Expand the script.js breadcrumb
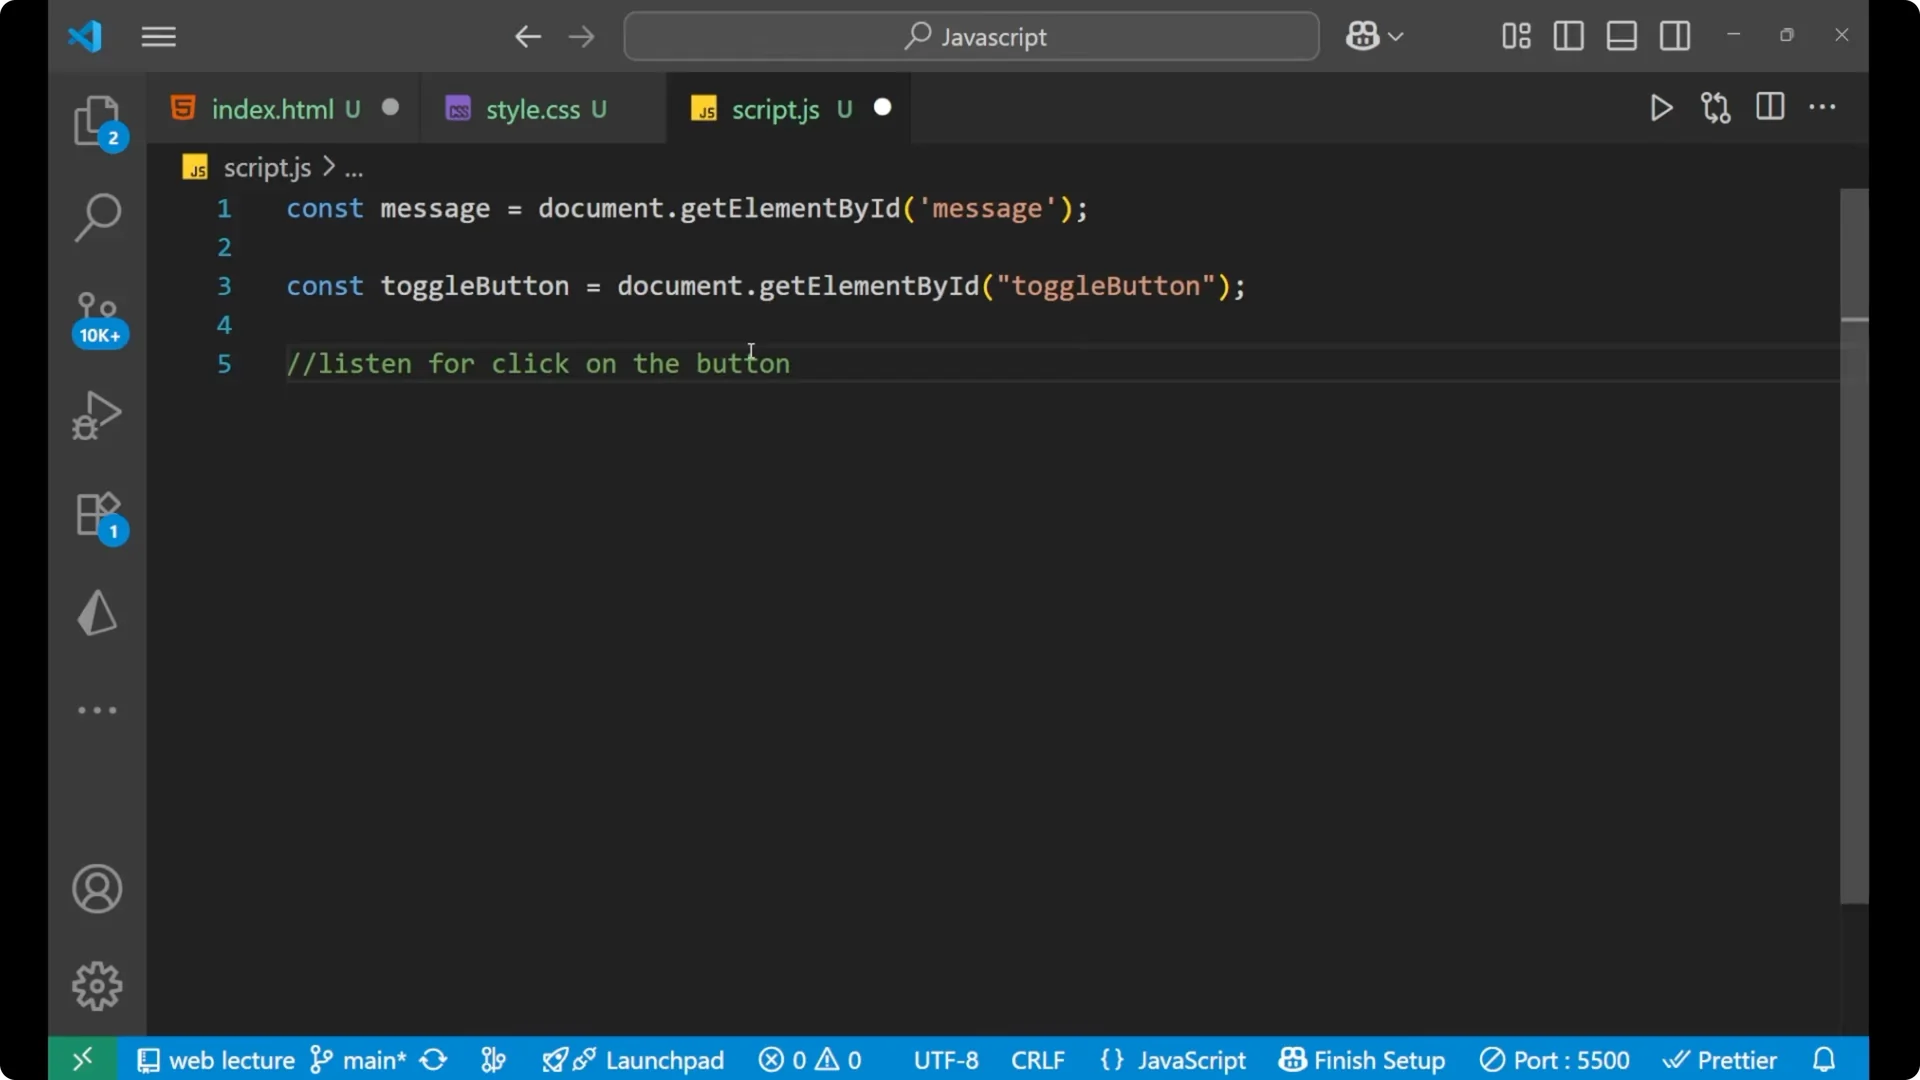1920x1080 pixels. click(266, 166)
